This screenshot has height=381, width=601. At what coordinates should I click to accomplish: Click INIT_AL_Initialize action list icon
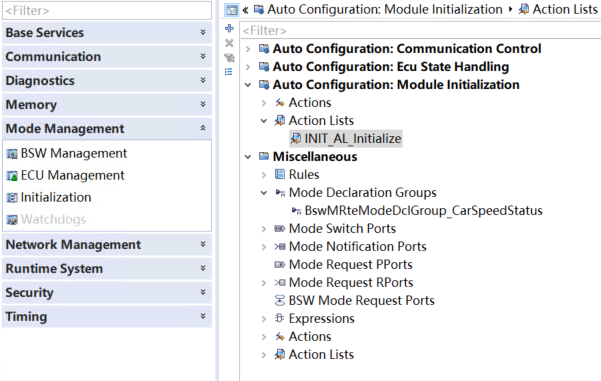296,138
